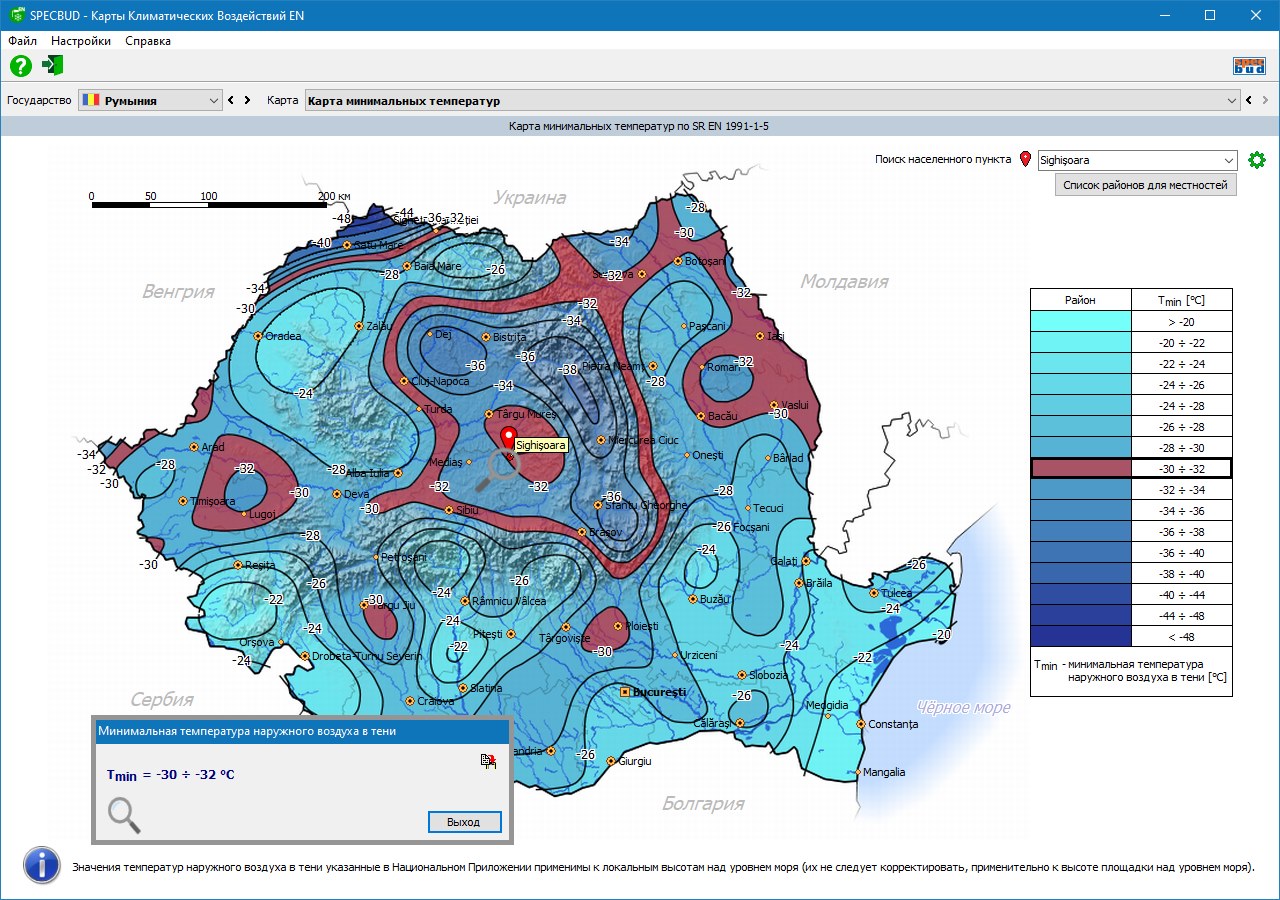Open the Государство country dropdown
The width and height of the screenshot is (1280, 900).
(150, 100)
